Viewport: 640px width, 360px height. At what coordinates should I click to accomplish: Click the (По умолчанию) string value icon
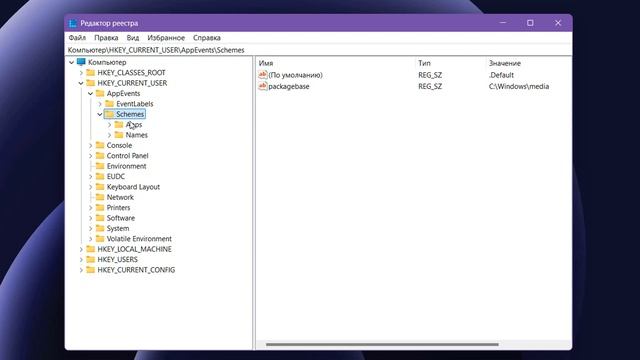(263, 75)
